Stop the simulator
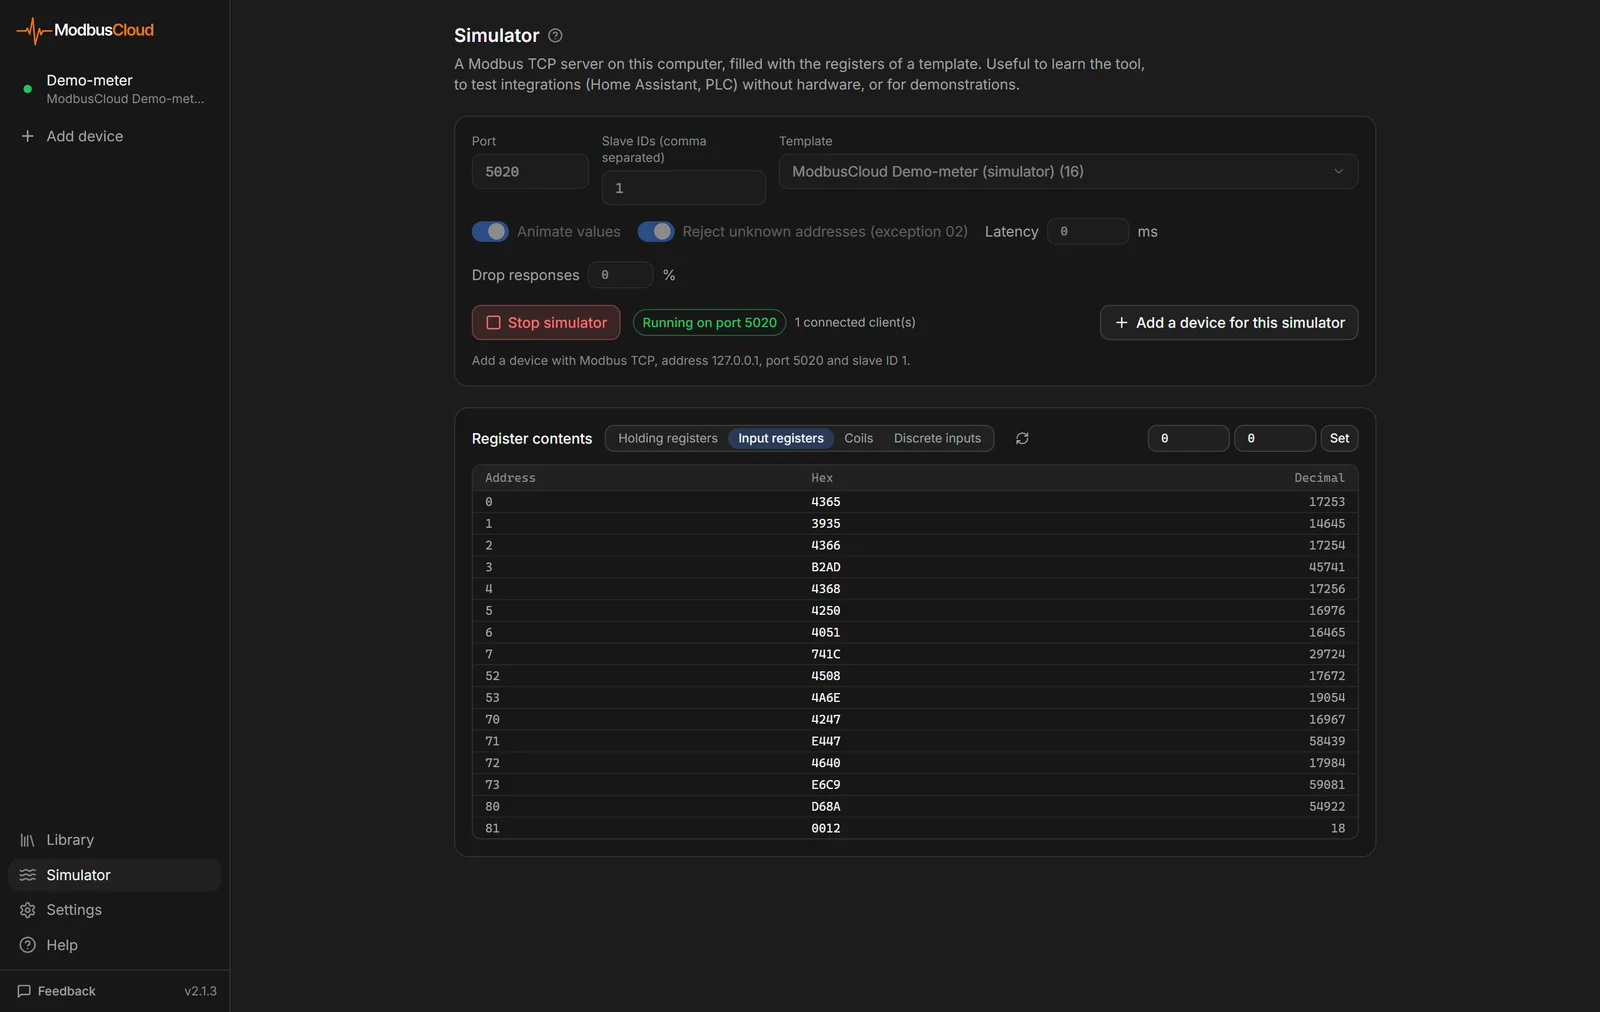 pyautogui.click(x=546, y=322)
